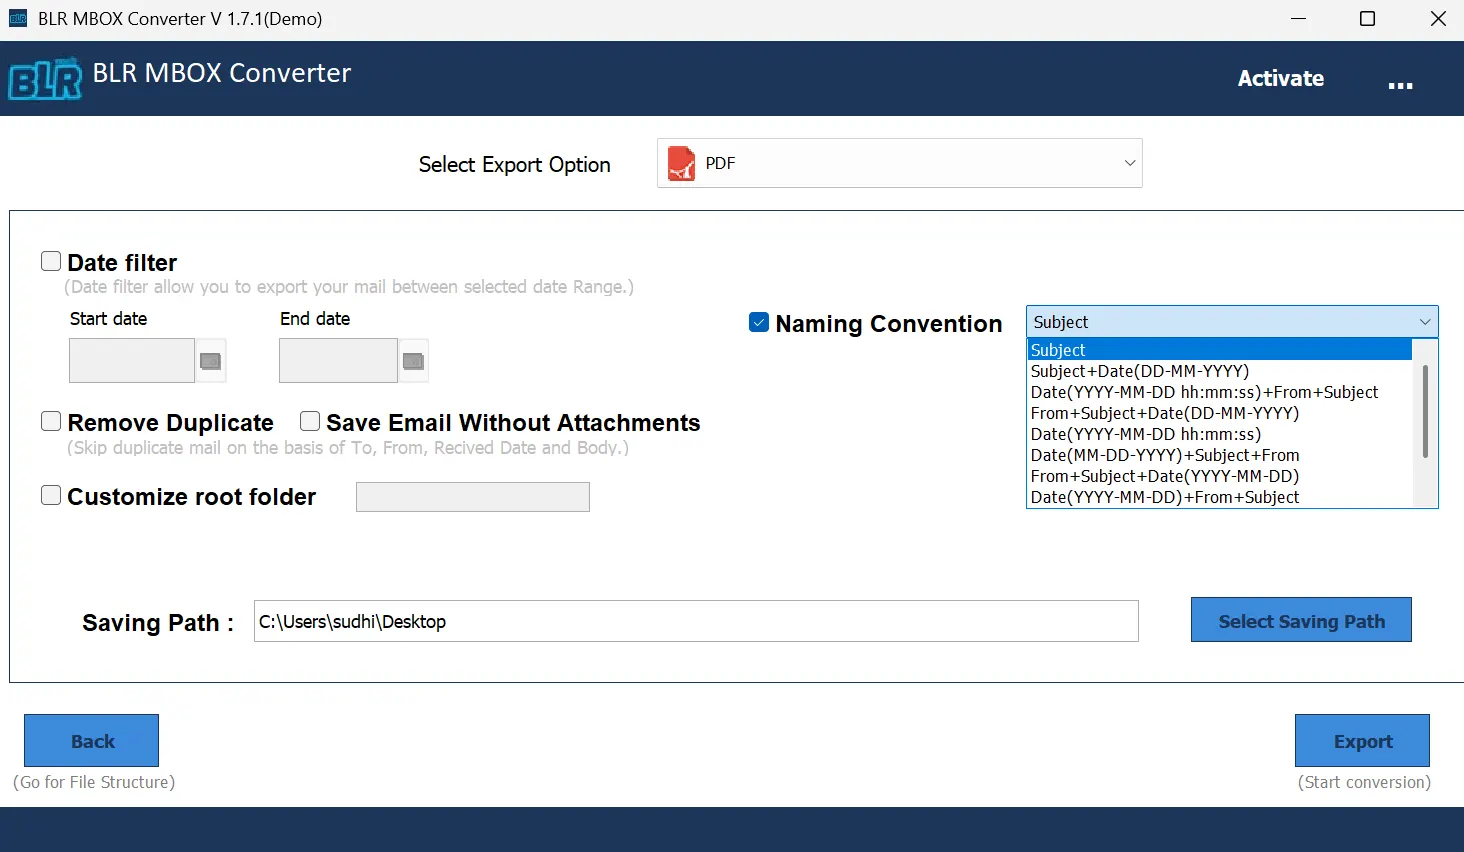The image size is (1464, 852).
Task: Click the Export button to start conversion
Action: point(1361,740)
